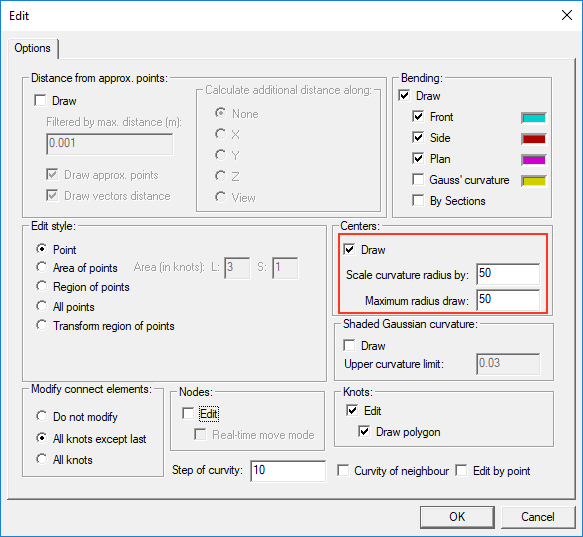The image size is (583, 537).
Task: Select the Point edit style
Action: 42,249
